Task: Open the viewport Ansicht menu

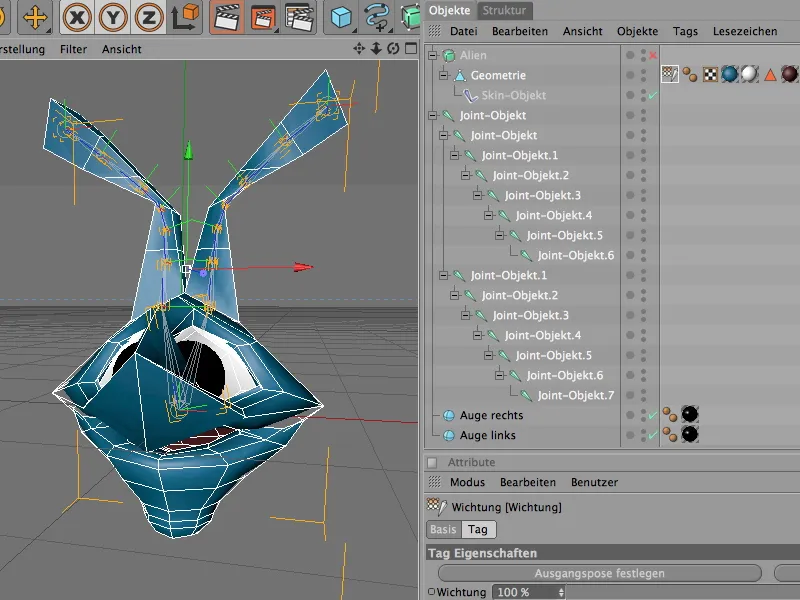Action: (121, 49)
